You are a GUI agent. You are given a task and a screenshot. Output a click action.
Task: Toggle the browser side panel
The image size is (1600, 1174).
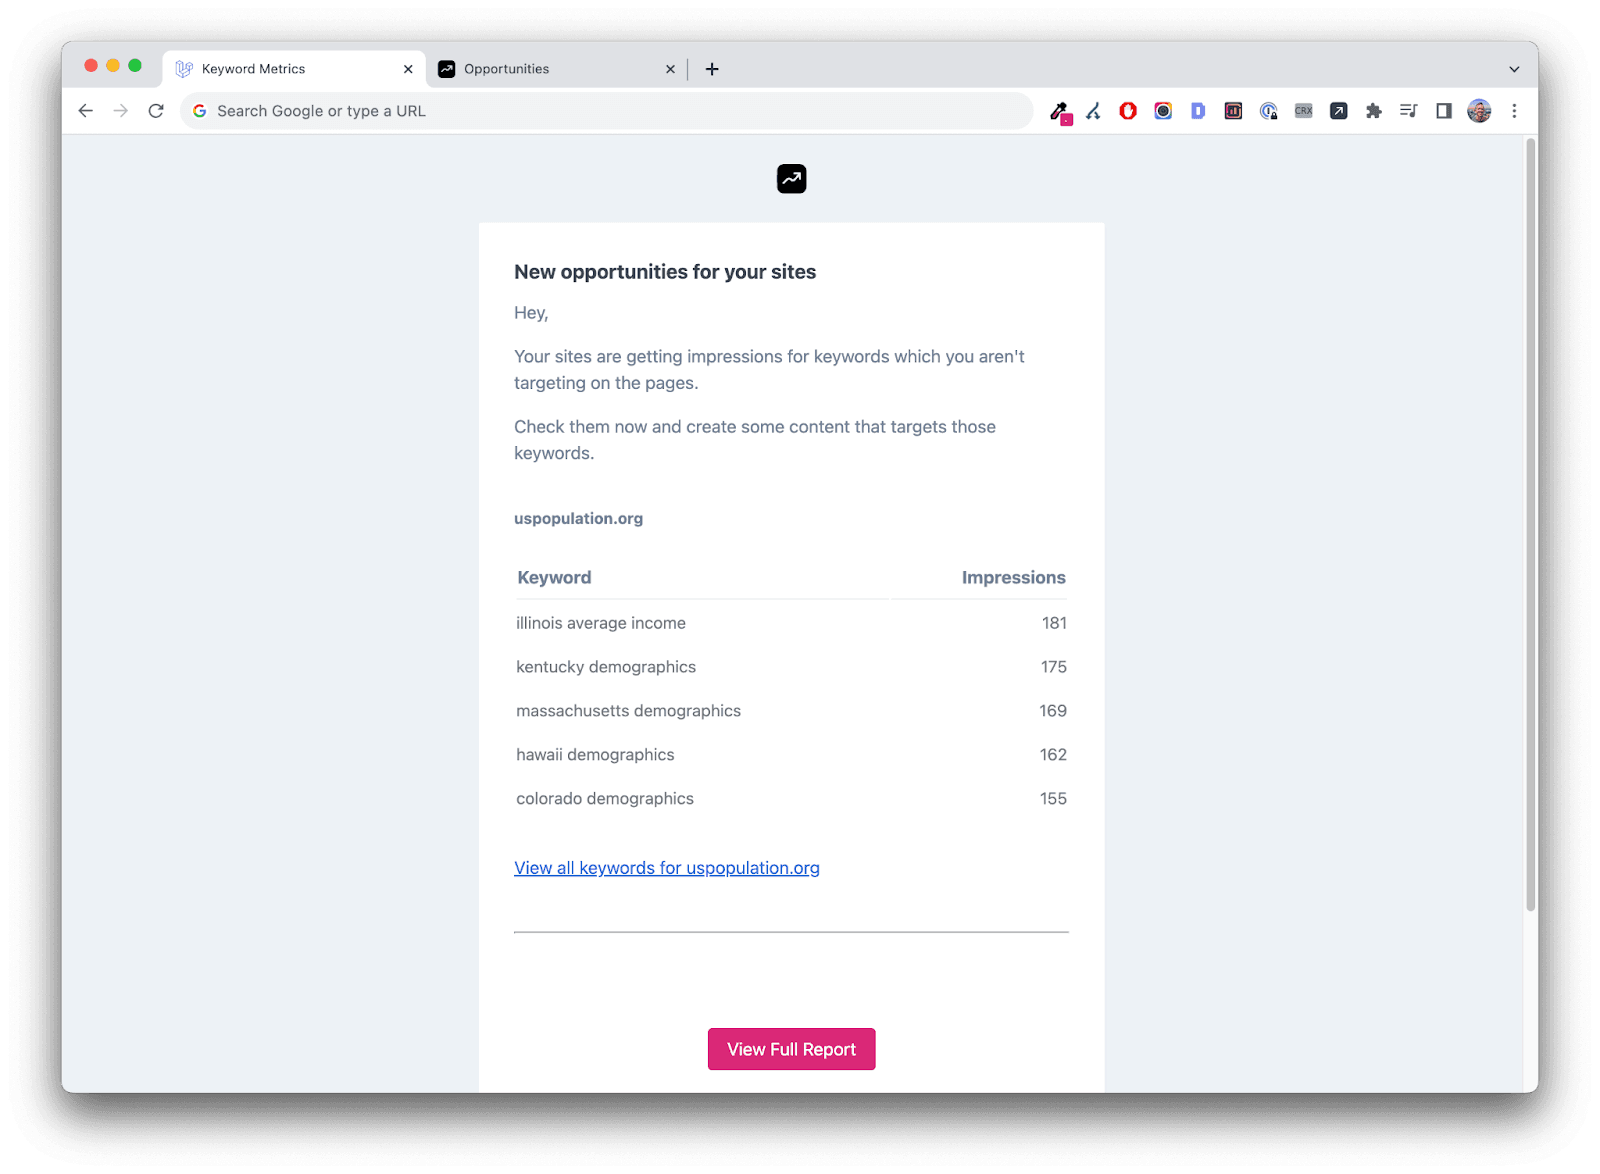tap(1443, 111)
